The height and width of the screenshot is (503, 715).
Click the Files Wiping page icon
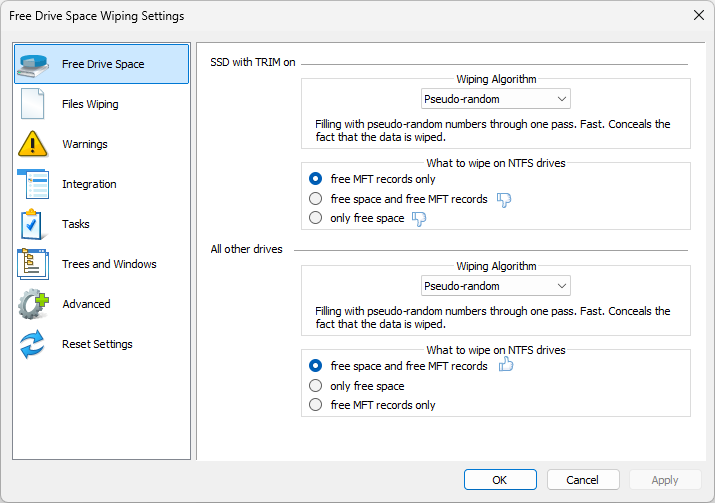click(x=33, y=104)
